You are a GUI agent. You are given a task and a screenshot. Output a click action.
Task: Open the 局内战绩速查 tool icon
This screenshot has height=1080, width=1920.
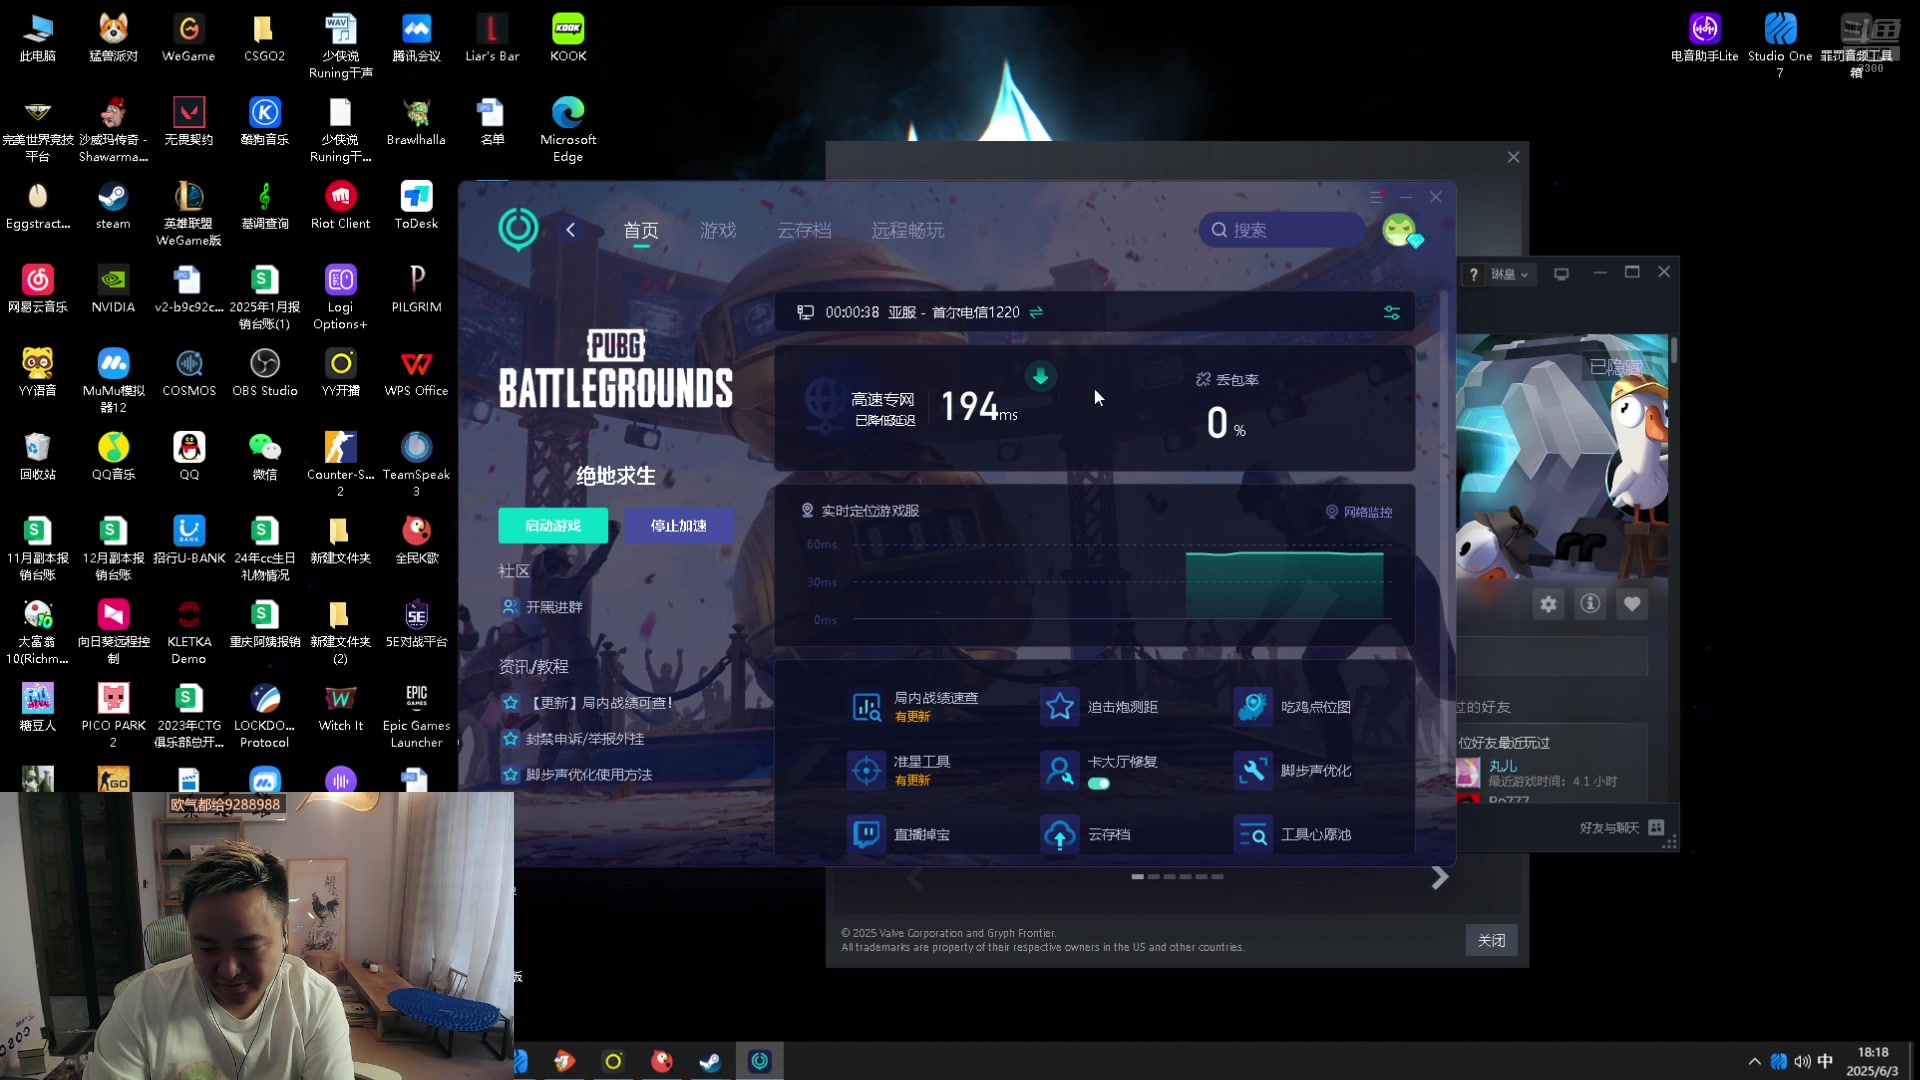tap(866, 707)
